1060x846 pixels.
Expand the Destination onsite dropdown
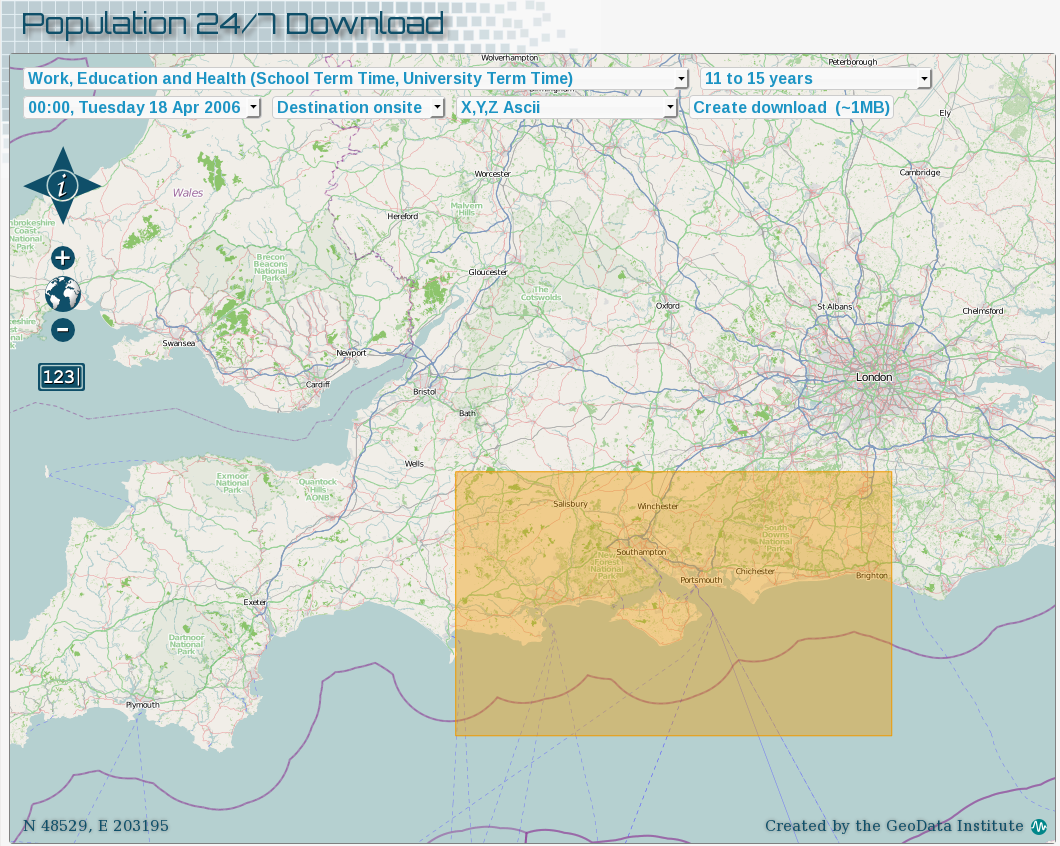coord(358,108)
